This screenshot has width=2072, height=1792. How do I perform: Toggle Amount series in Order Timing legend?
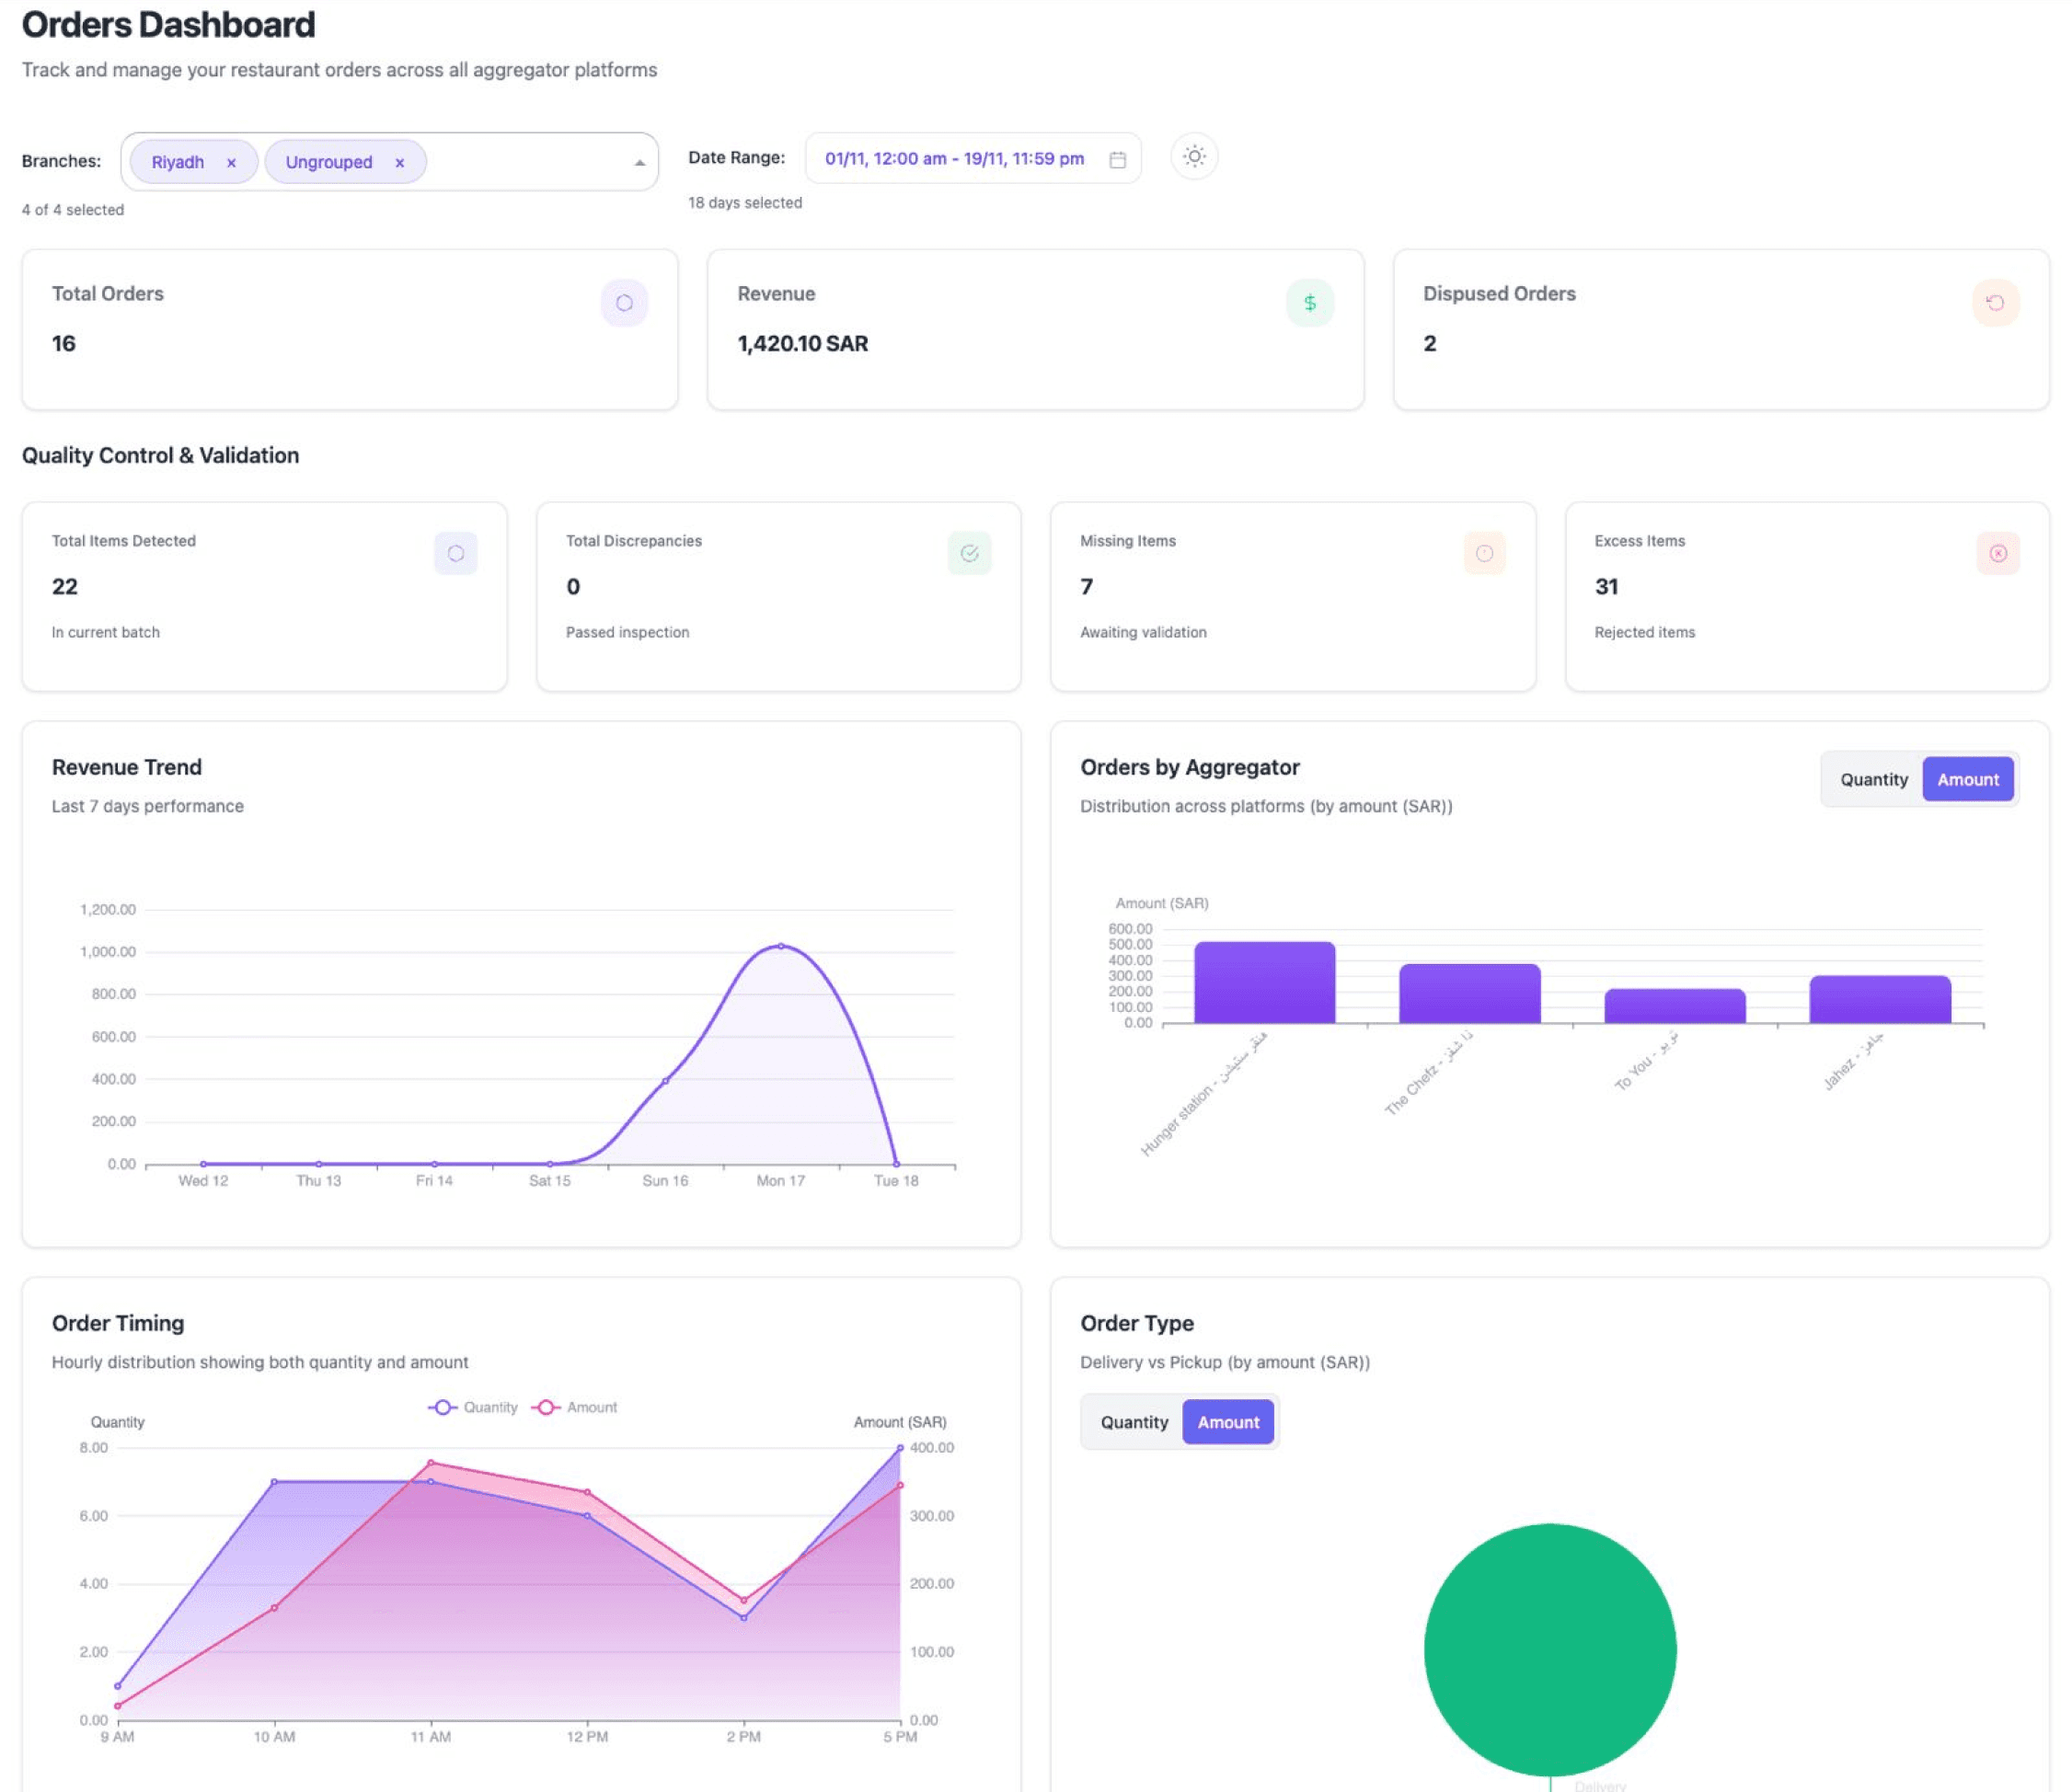coord(576,1408)
